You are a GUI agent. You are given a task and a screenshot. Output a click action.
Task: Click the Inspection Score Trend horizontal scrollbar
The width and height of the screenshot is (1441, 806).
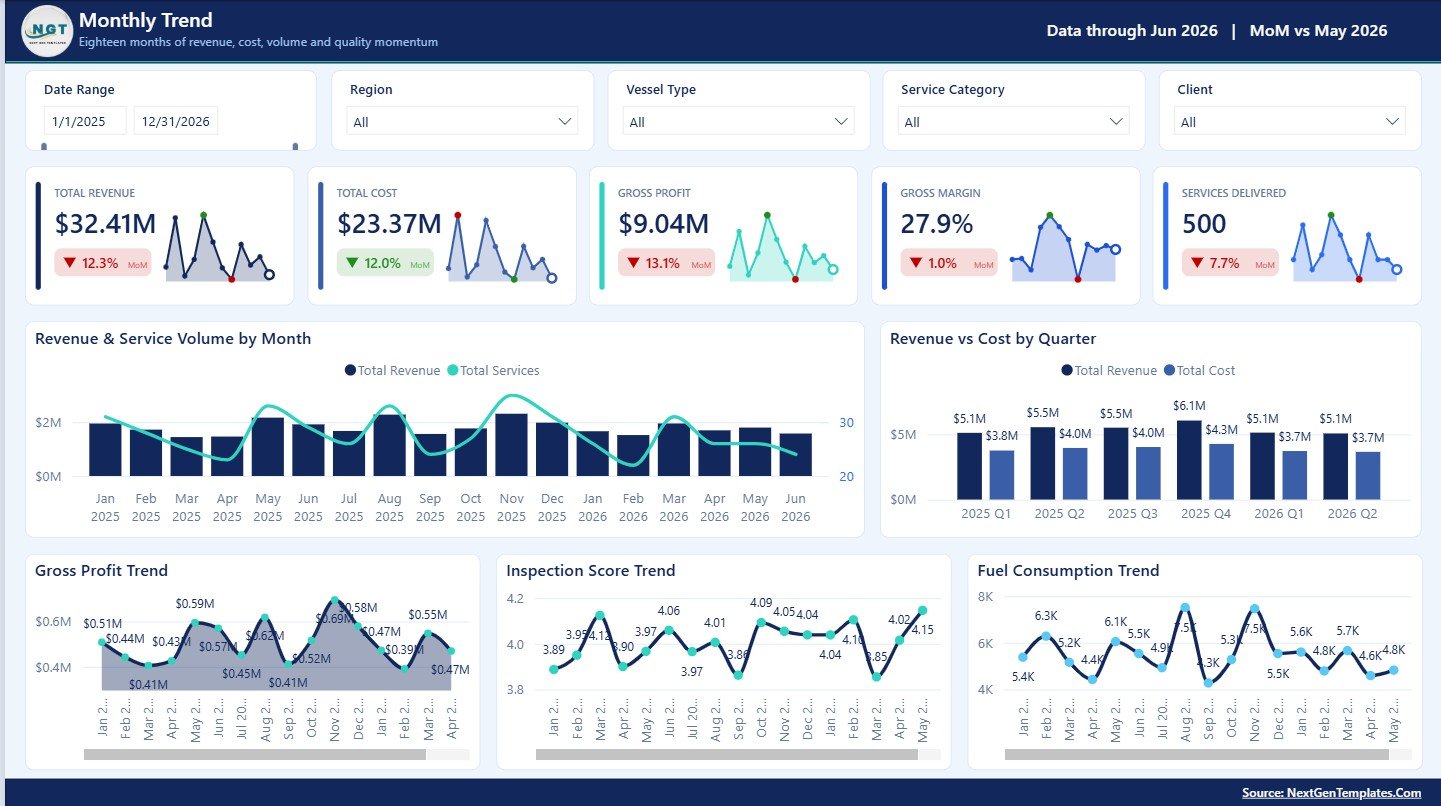tap(727, 754)
